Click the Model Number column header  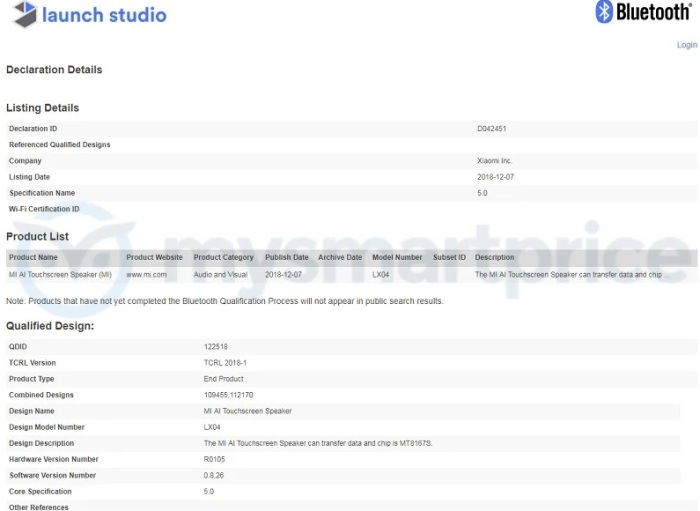tap(397, 257)
